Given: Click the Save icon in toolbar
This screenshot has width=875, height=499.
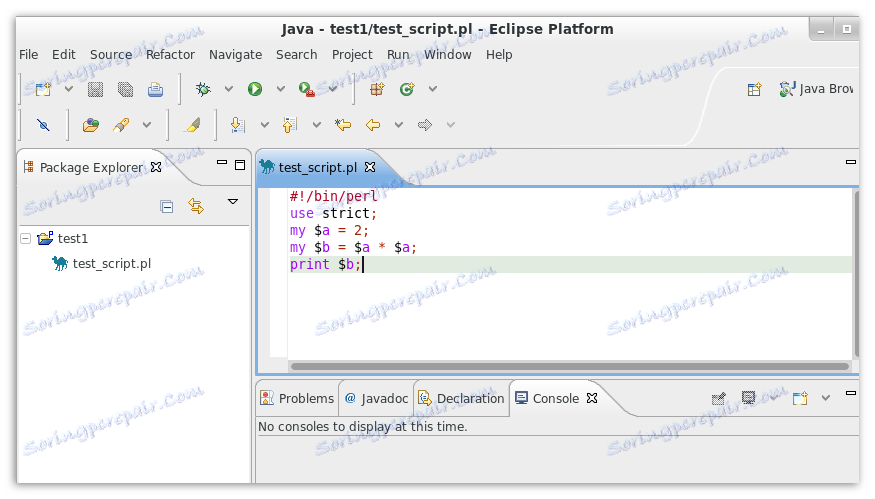Looking at the screenshot, I should click(95, 89).
